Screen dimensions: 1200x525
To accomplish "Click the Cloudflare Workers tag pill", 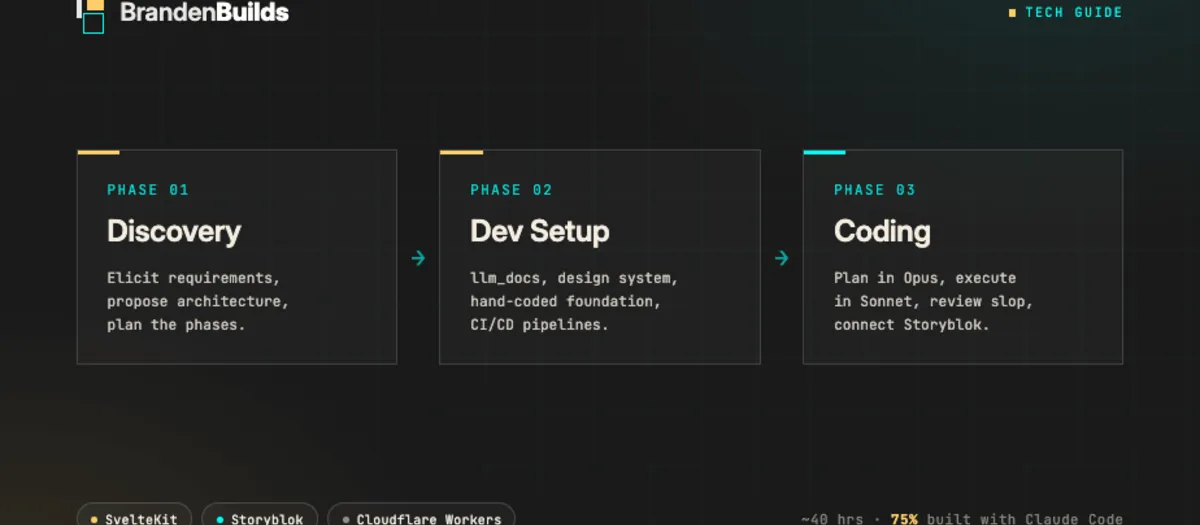I will [x=421, y=515].
